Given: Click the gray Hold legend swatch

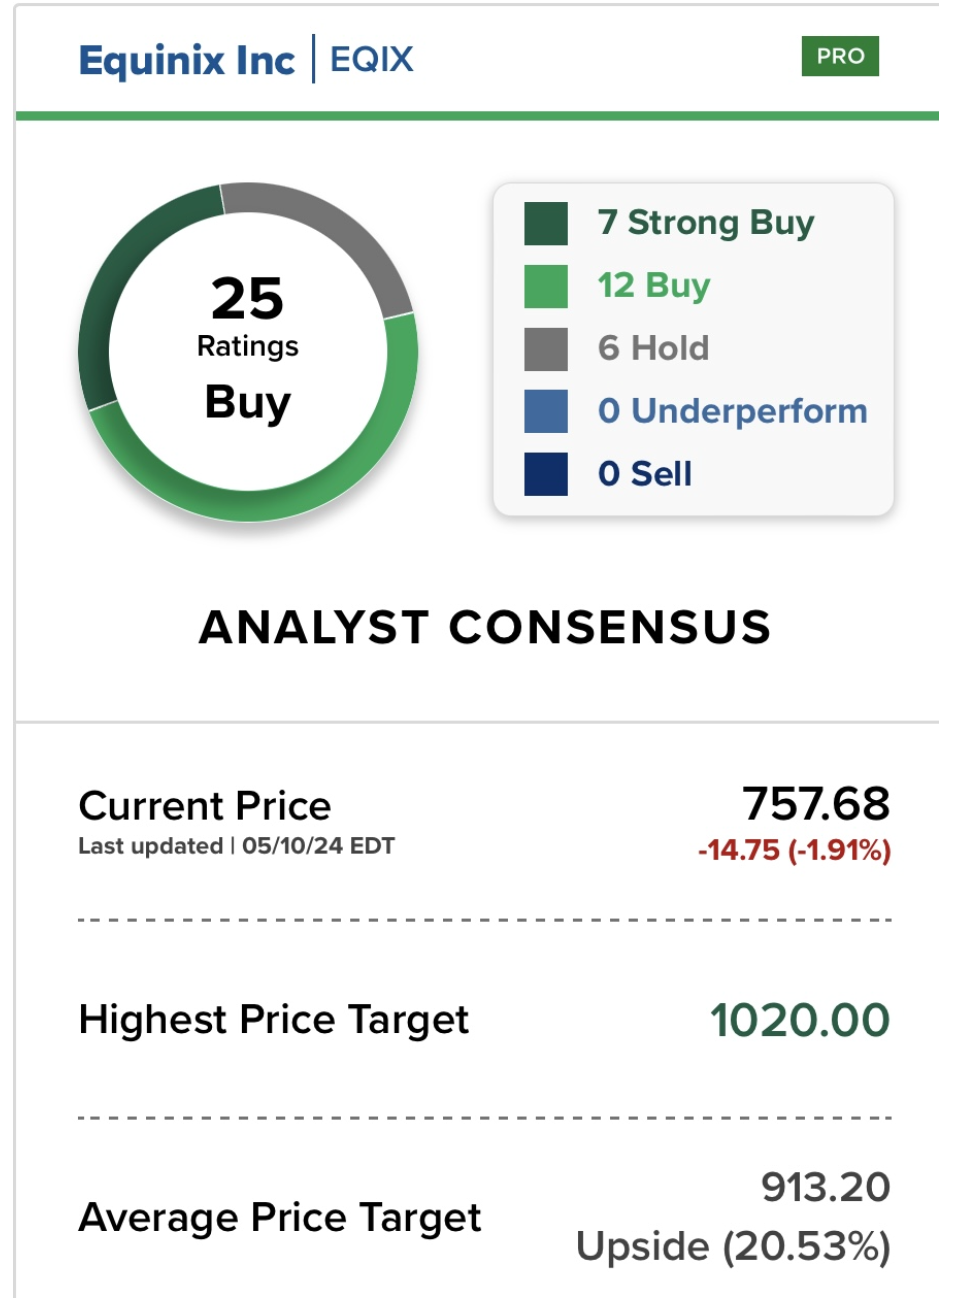Looking at the screenshot, I should point(545,349).
